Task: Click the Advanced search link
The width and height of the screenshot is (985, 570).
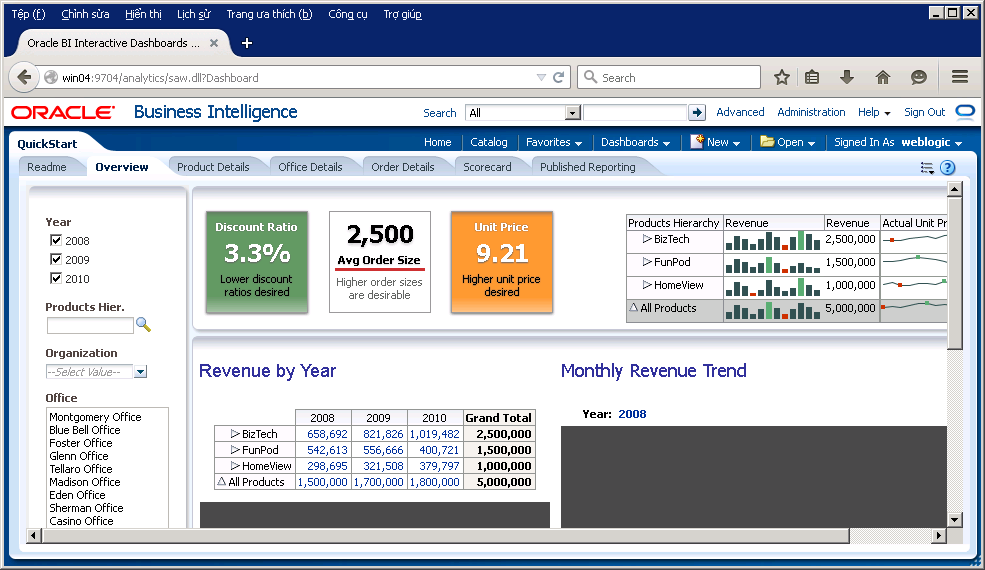Action: (740, 112)
